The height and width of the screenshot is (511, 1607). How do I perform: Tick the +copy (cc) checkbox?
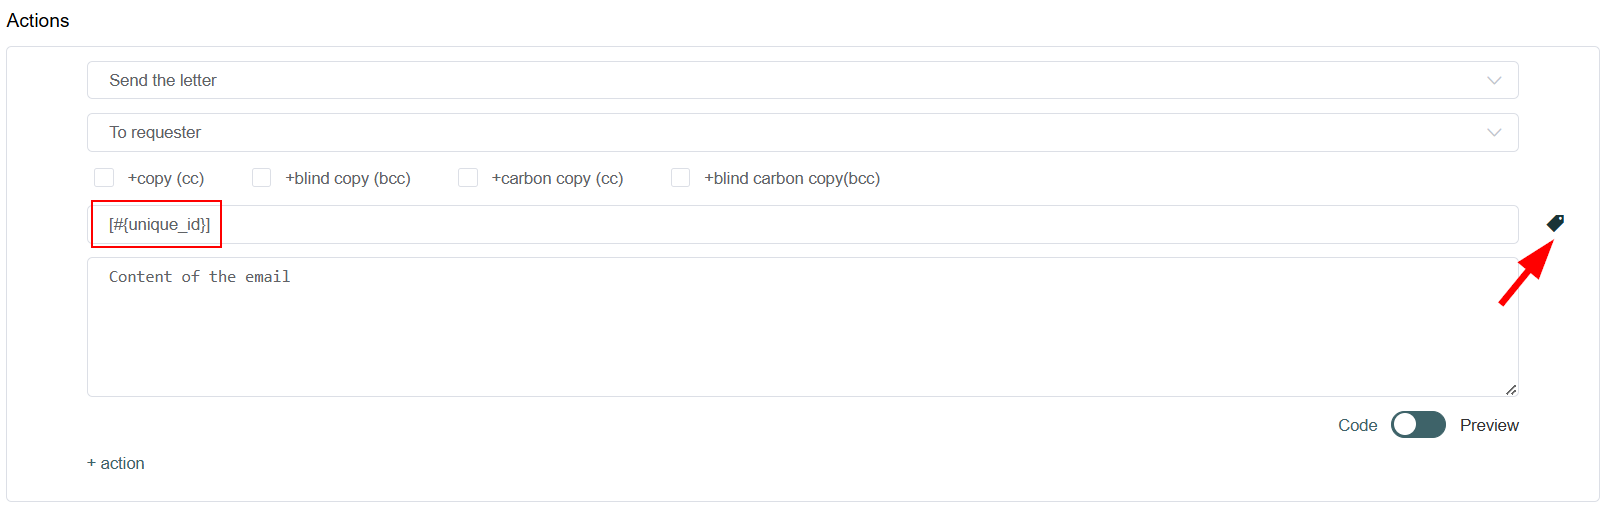click(x=104, y=178)
